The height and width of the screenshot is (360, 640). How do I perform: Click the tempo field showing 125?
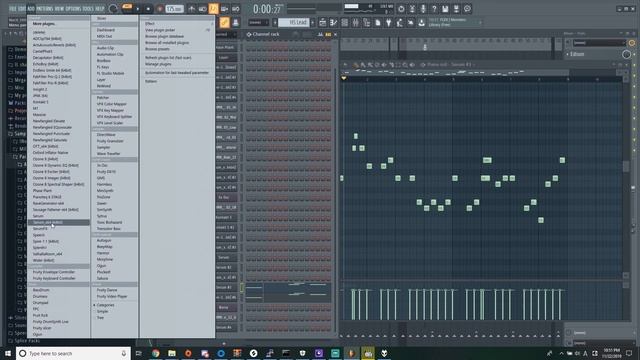(174, 9)
